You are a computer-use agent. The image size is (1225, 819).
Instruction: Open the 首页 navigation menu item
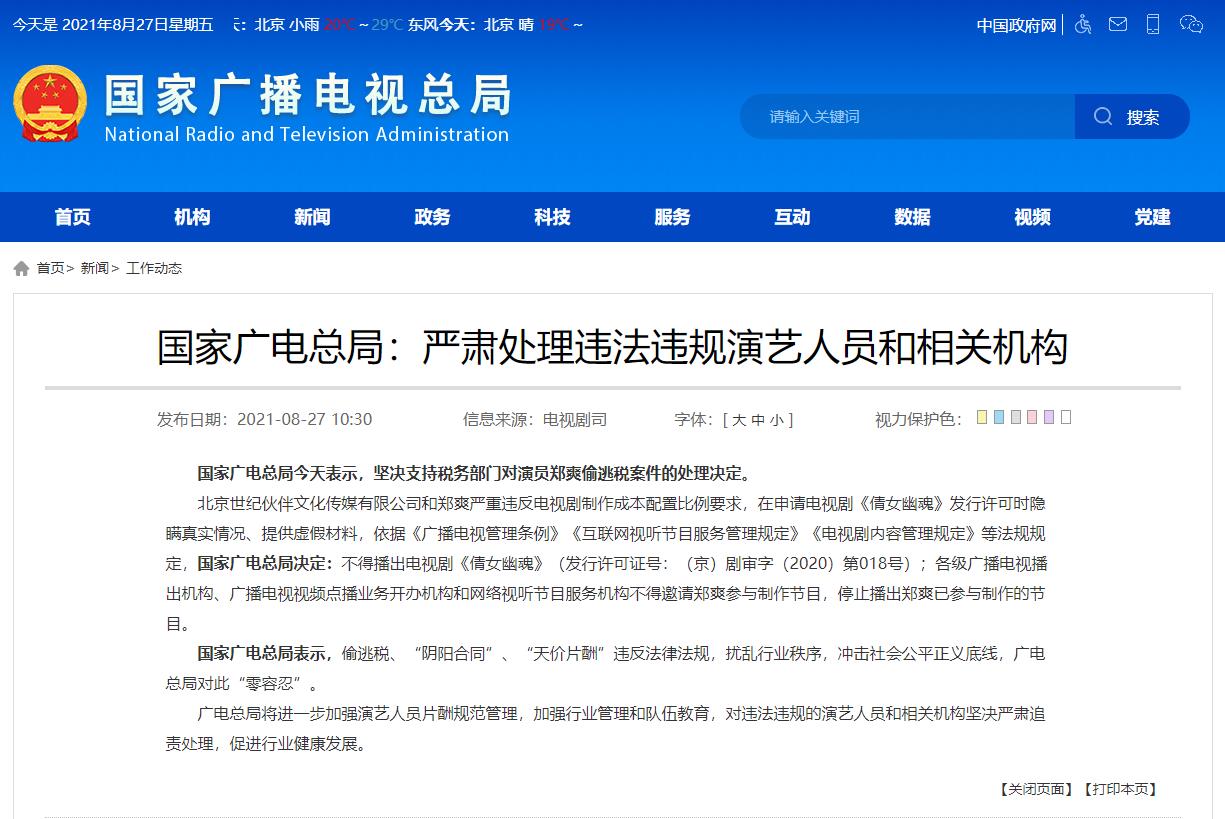pyautogui.click(x=73, y=217)
